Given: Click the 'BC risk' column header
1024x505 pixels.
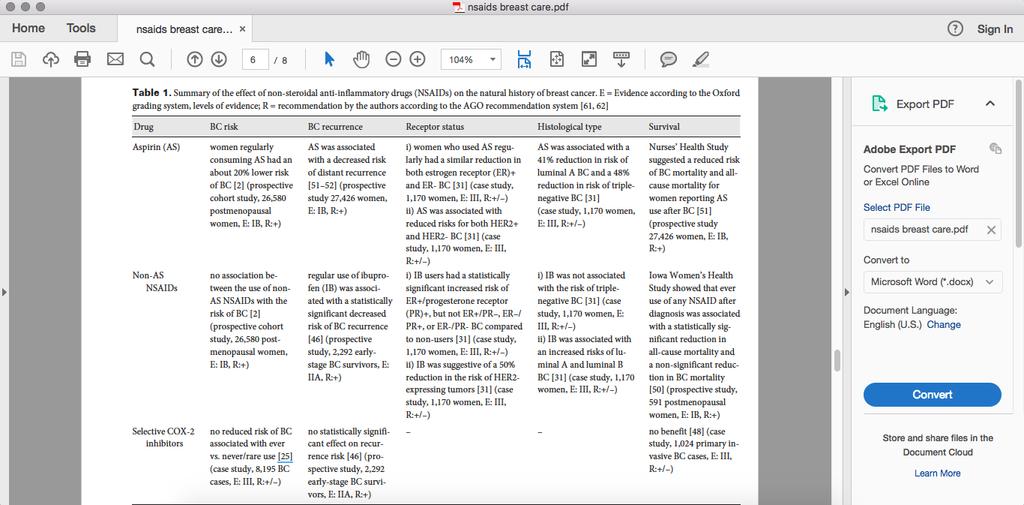Looking at the screenshot, I should (224, 126).
